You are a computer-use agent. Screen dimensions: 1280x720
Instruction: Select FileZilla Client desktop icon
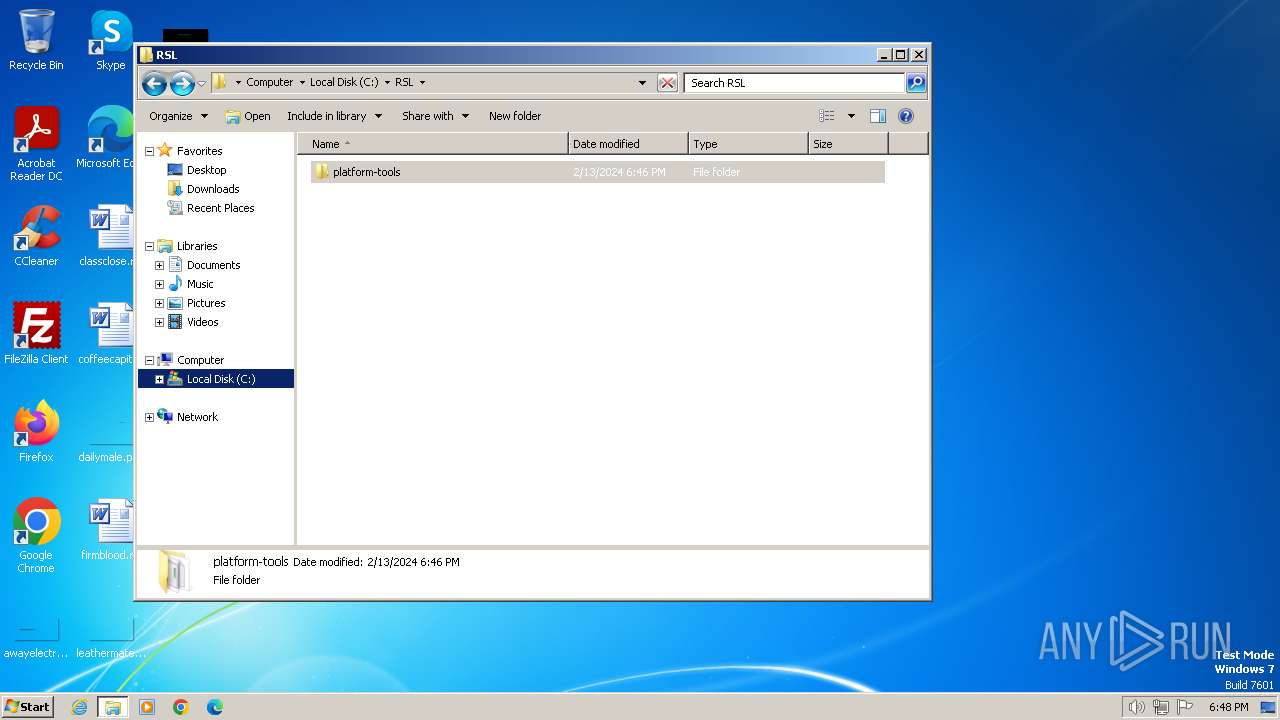tap(36, 334)
